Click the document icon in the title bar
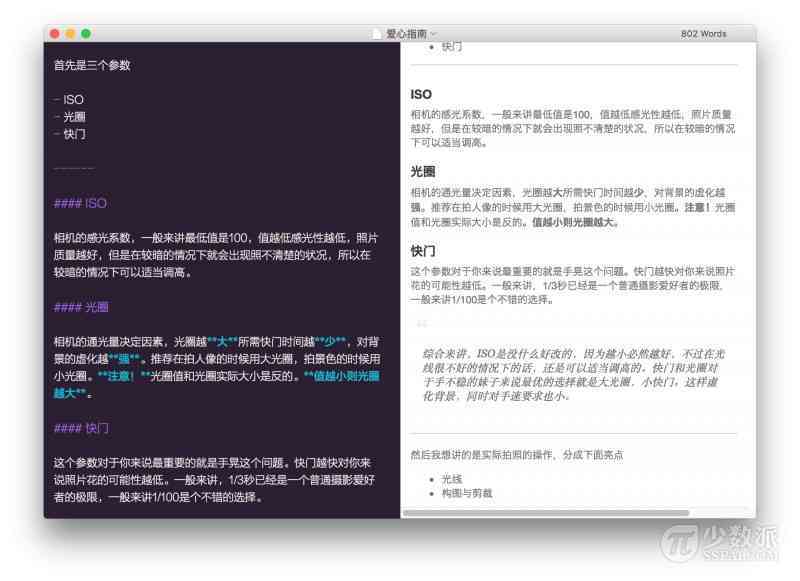Viewport: 800px width, 581px height. tap(377, 34)
